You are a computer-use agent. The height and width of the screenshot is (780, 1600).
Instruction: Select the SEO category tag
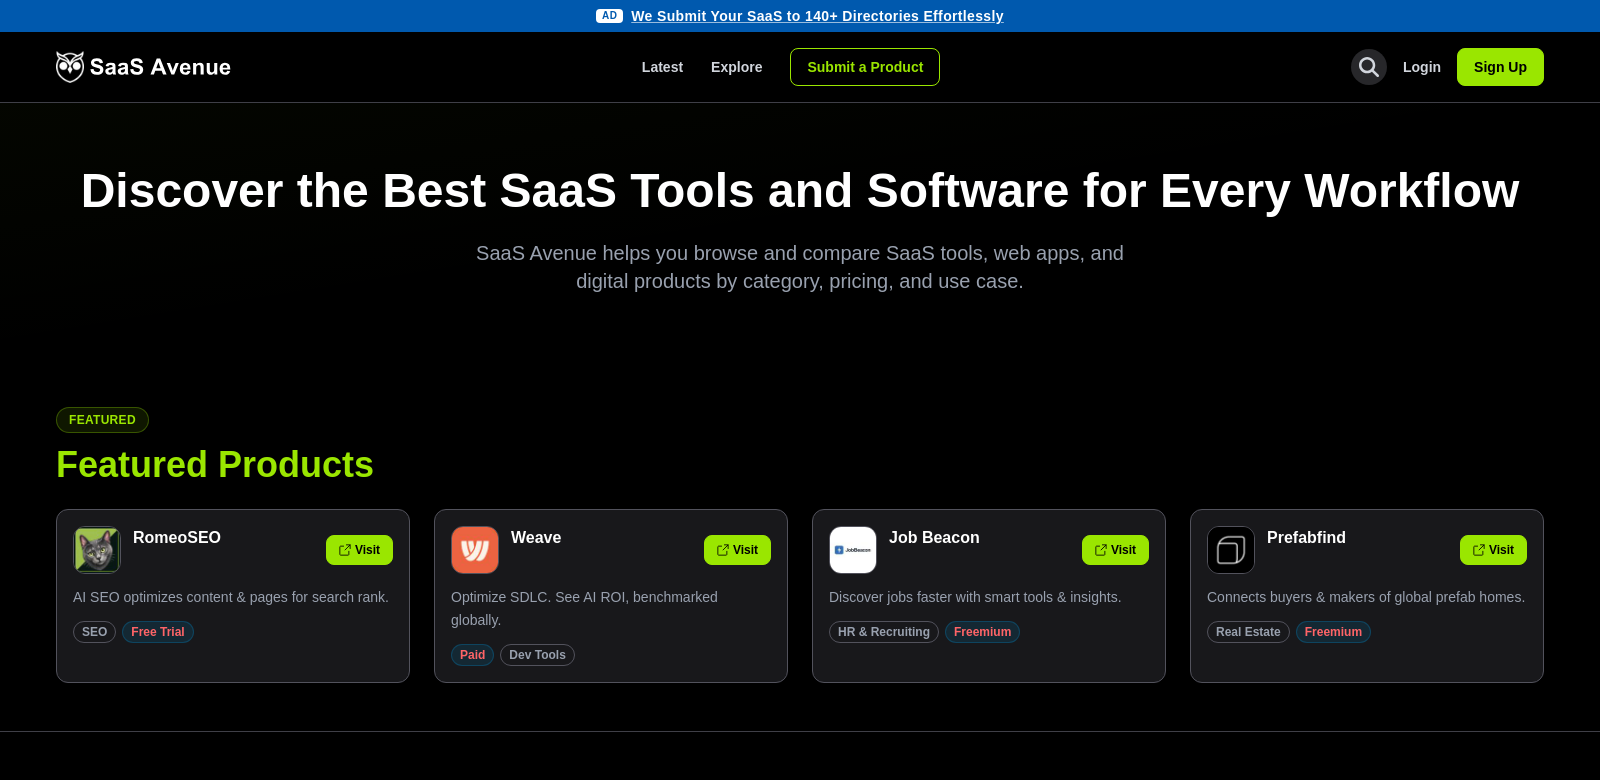(x=94, y=632)
